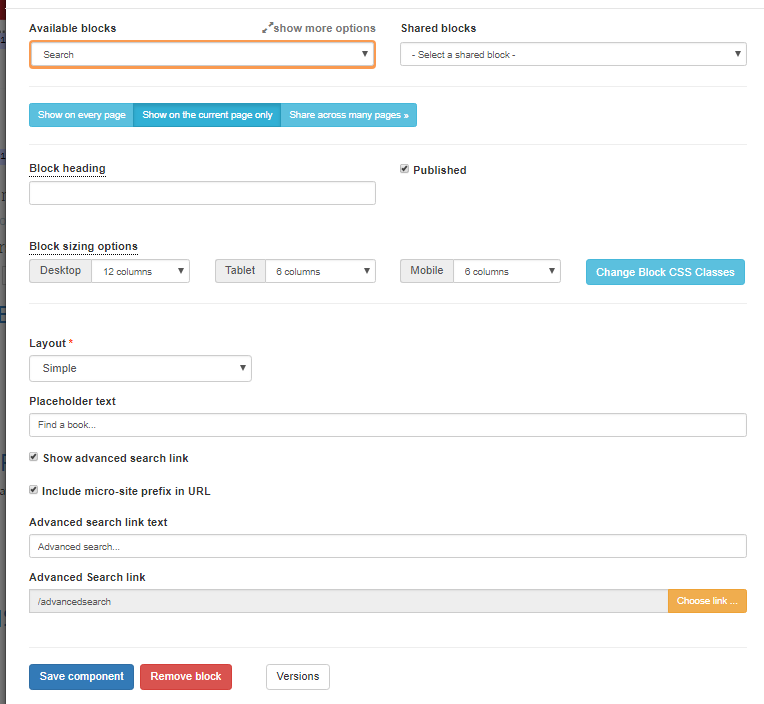
Task: Switch to Share across many pages
Action: tap(348, 115)
